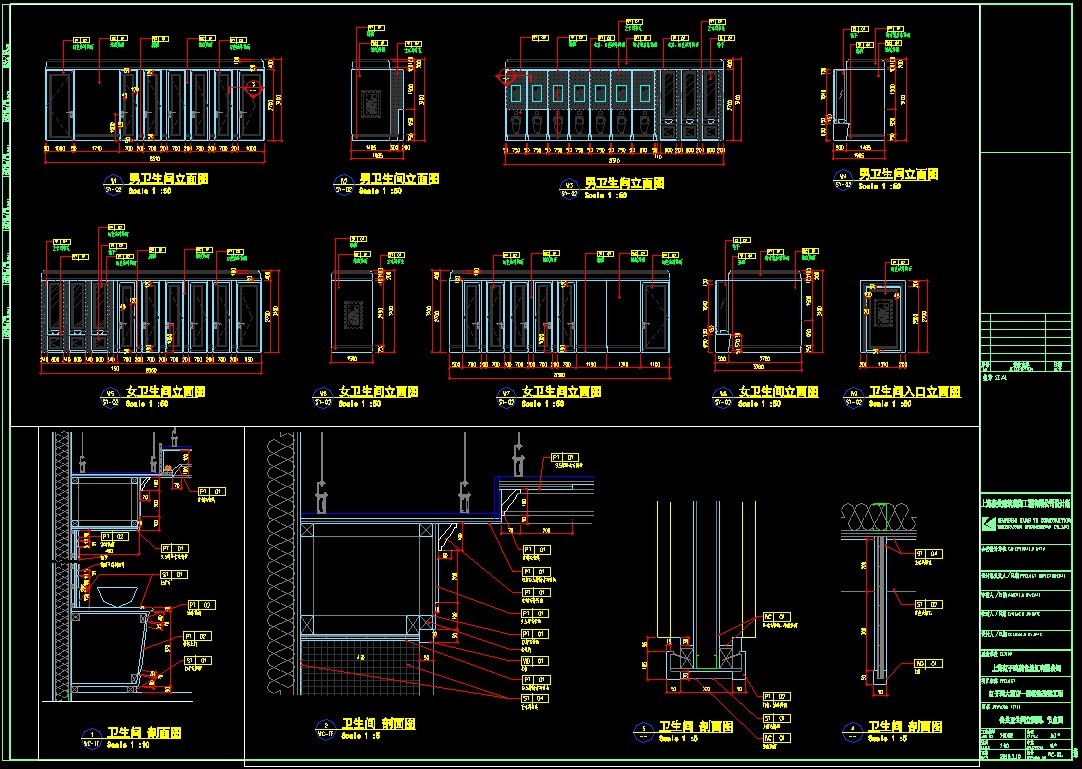Select title 男卫生间立面图 beside tag M3

tap(624, 183)
